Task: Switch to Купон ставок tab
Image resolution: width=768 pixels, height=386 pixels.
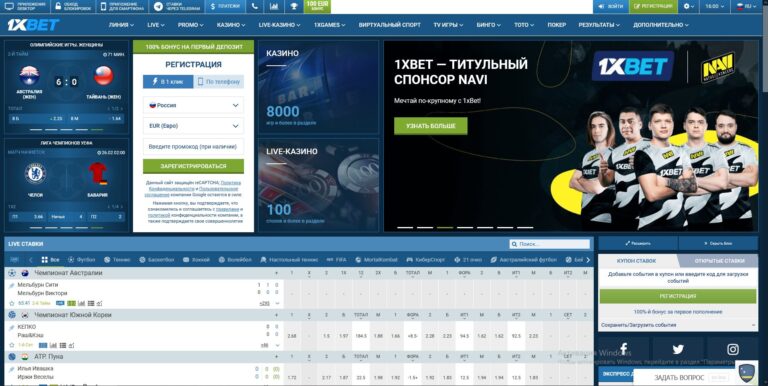Action: (x=636, y=261)
